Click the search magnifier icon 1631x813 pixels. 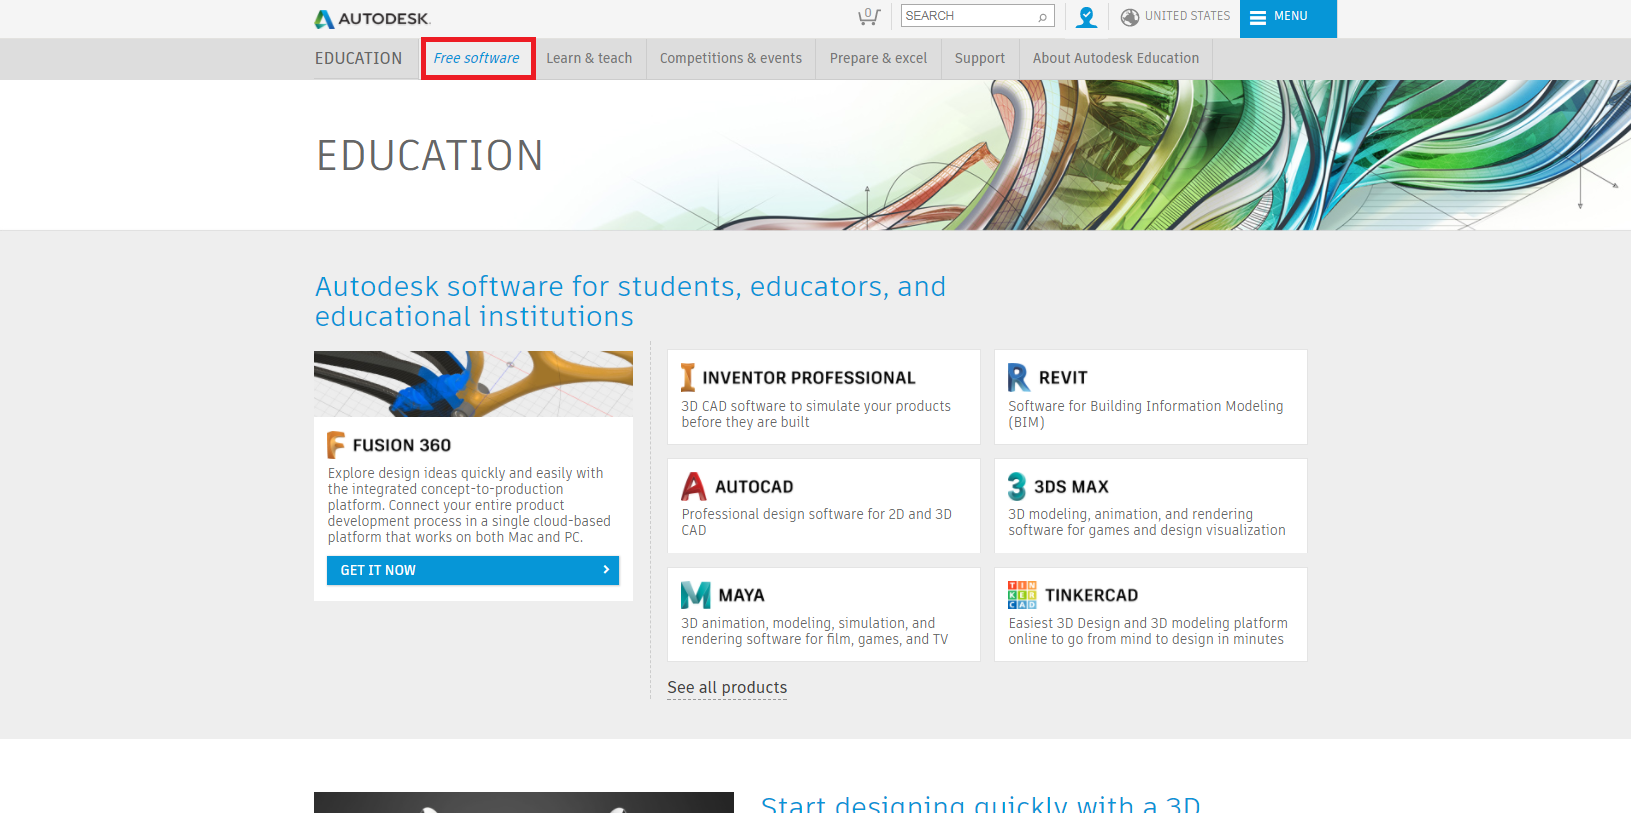coord(1042,16)
